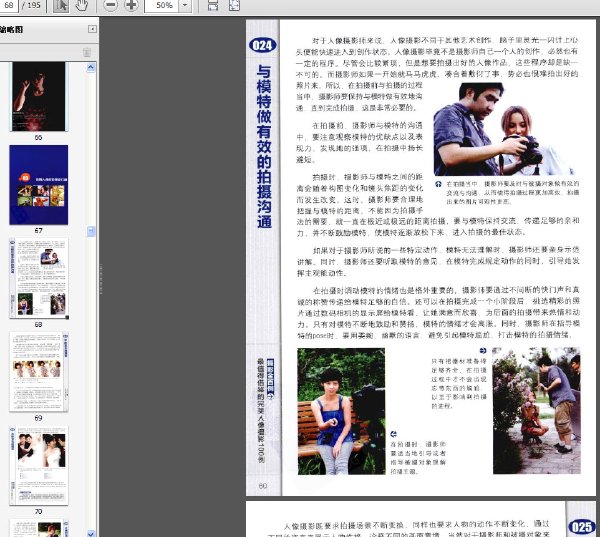This screenshot has height=537, width=600.
Task: Activate the text Select tool
Action: point(61,5)
